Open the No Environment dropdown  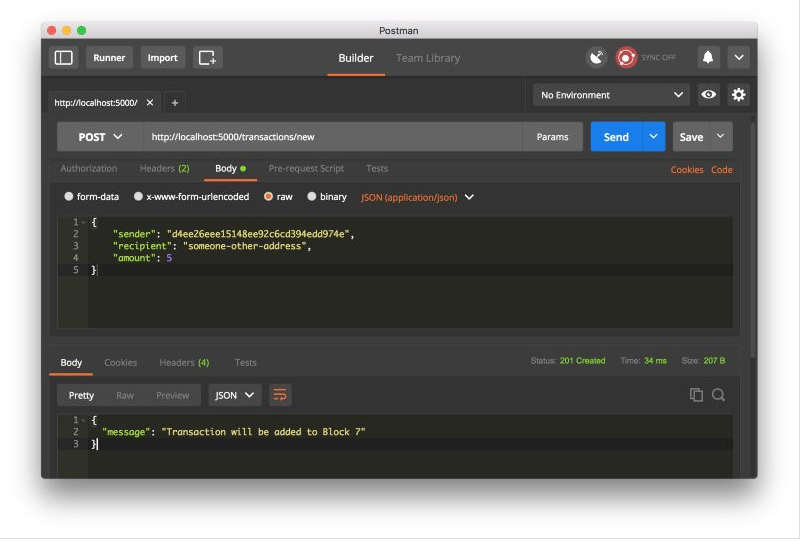pos(611,95)
